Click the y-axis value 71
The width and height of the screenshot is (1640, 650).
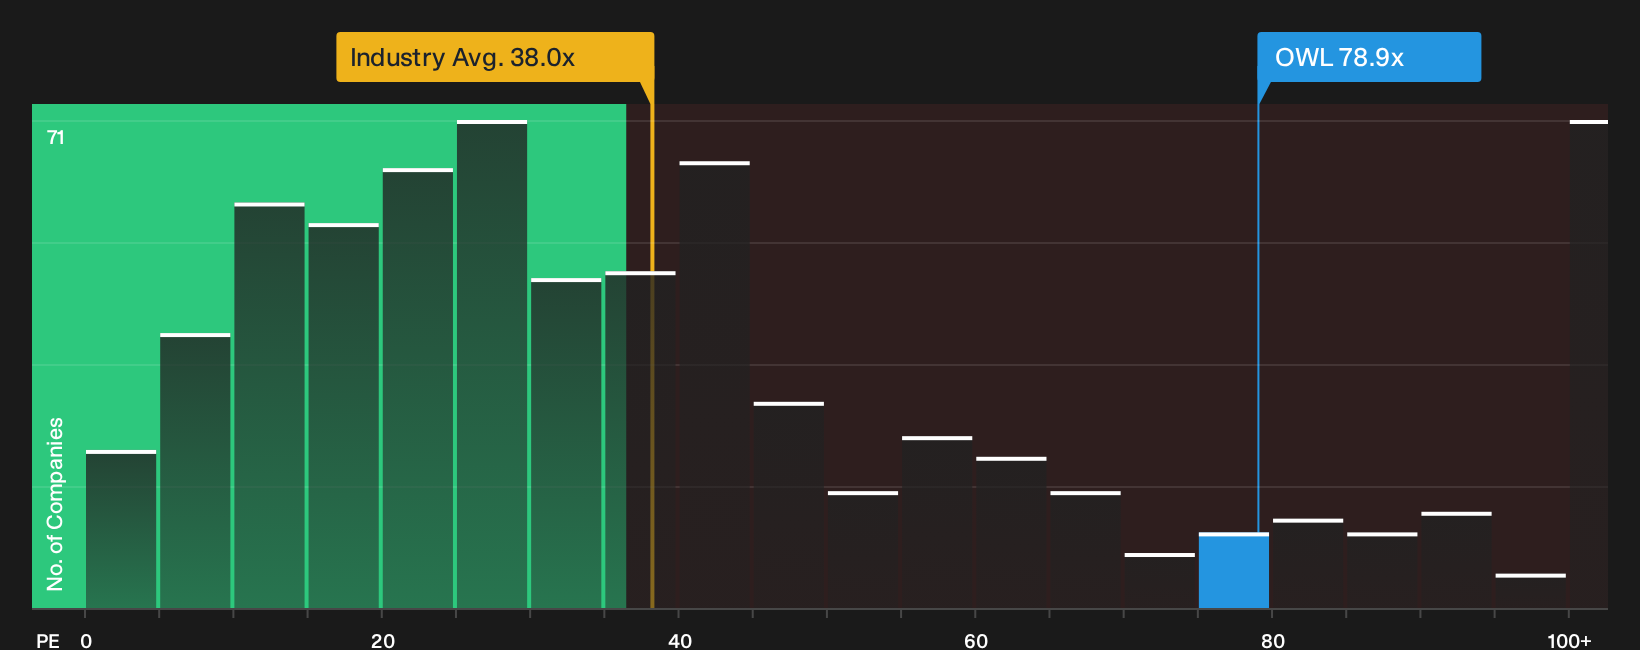coord(56,137)
